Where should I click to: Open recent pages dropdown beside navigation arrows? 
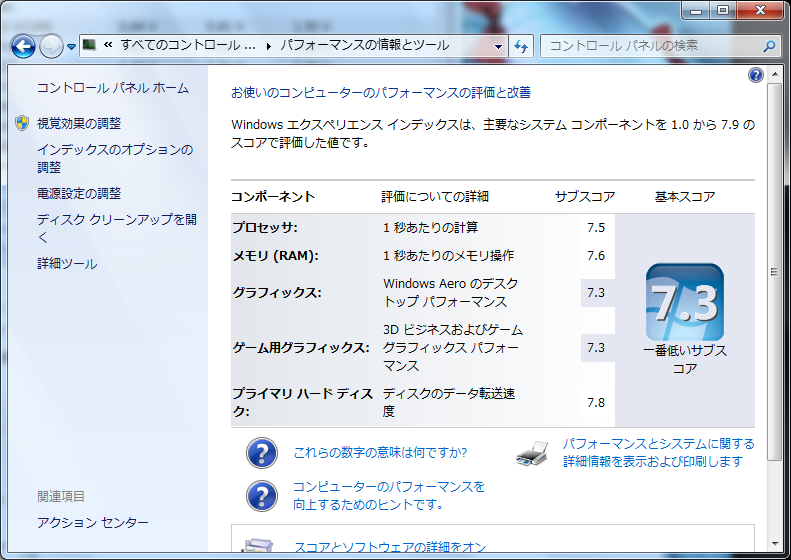(71, 46)
